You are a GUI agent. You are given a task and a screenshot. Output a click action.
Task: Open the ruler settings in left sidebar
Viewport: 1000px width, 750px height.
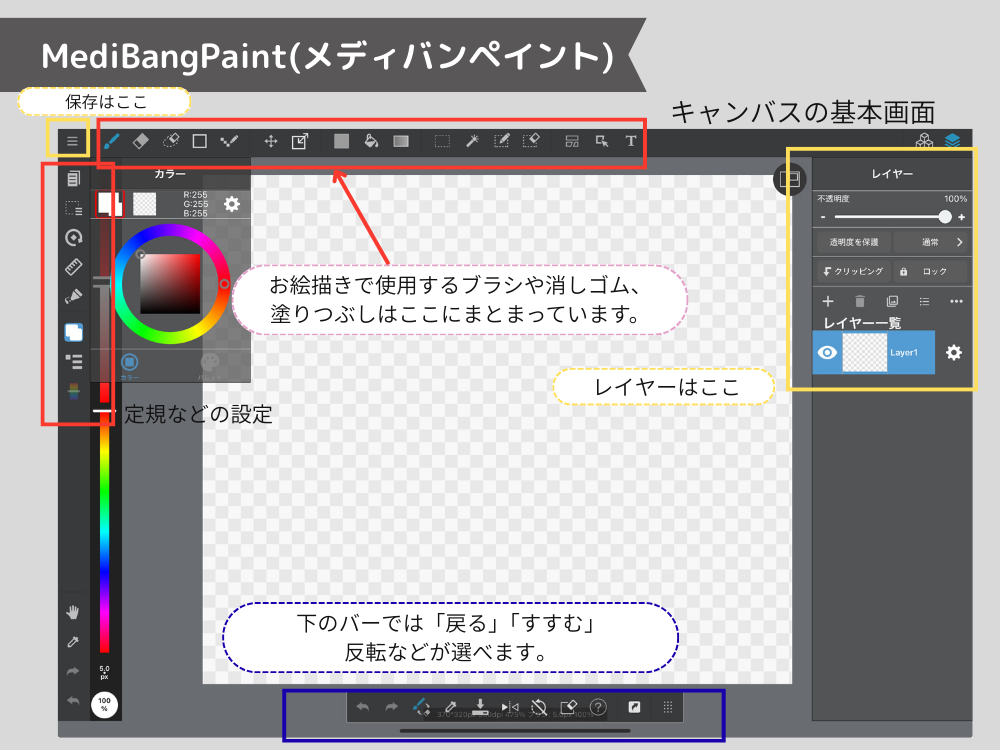coord(73,267)
